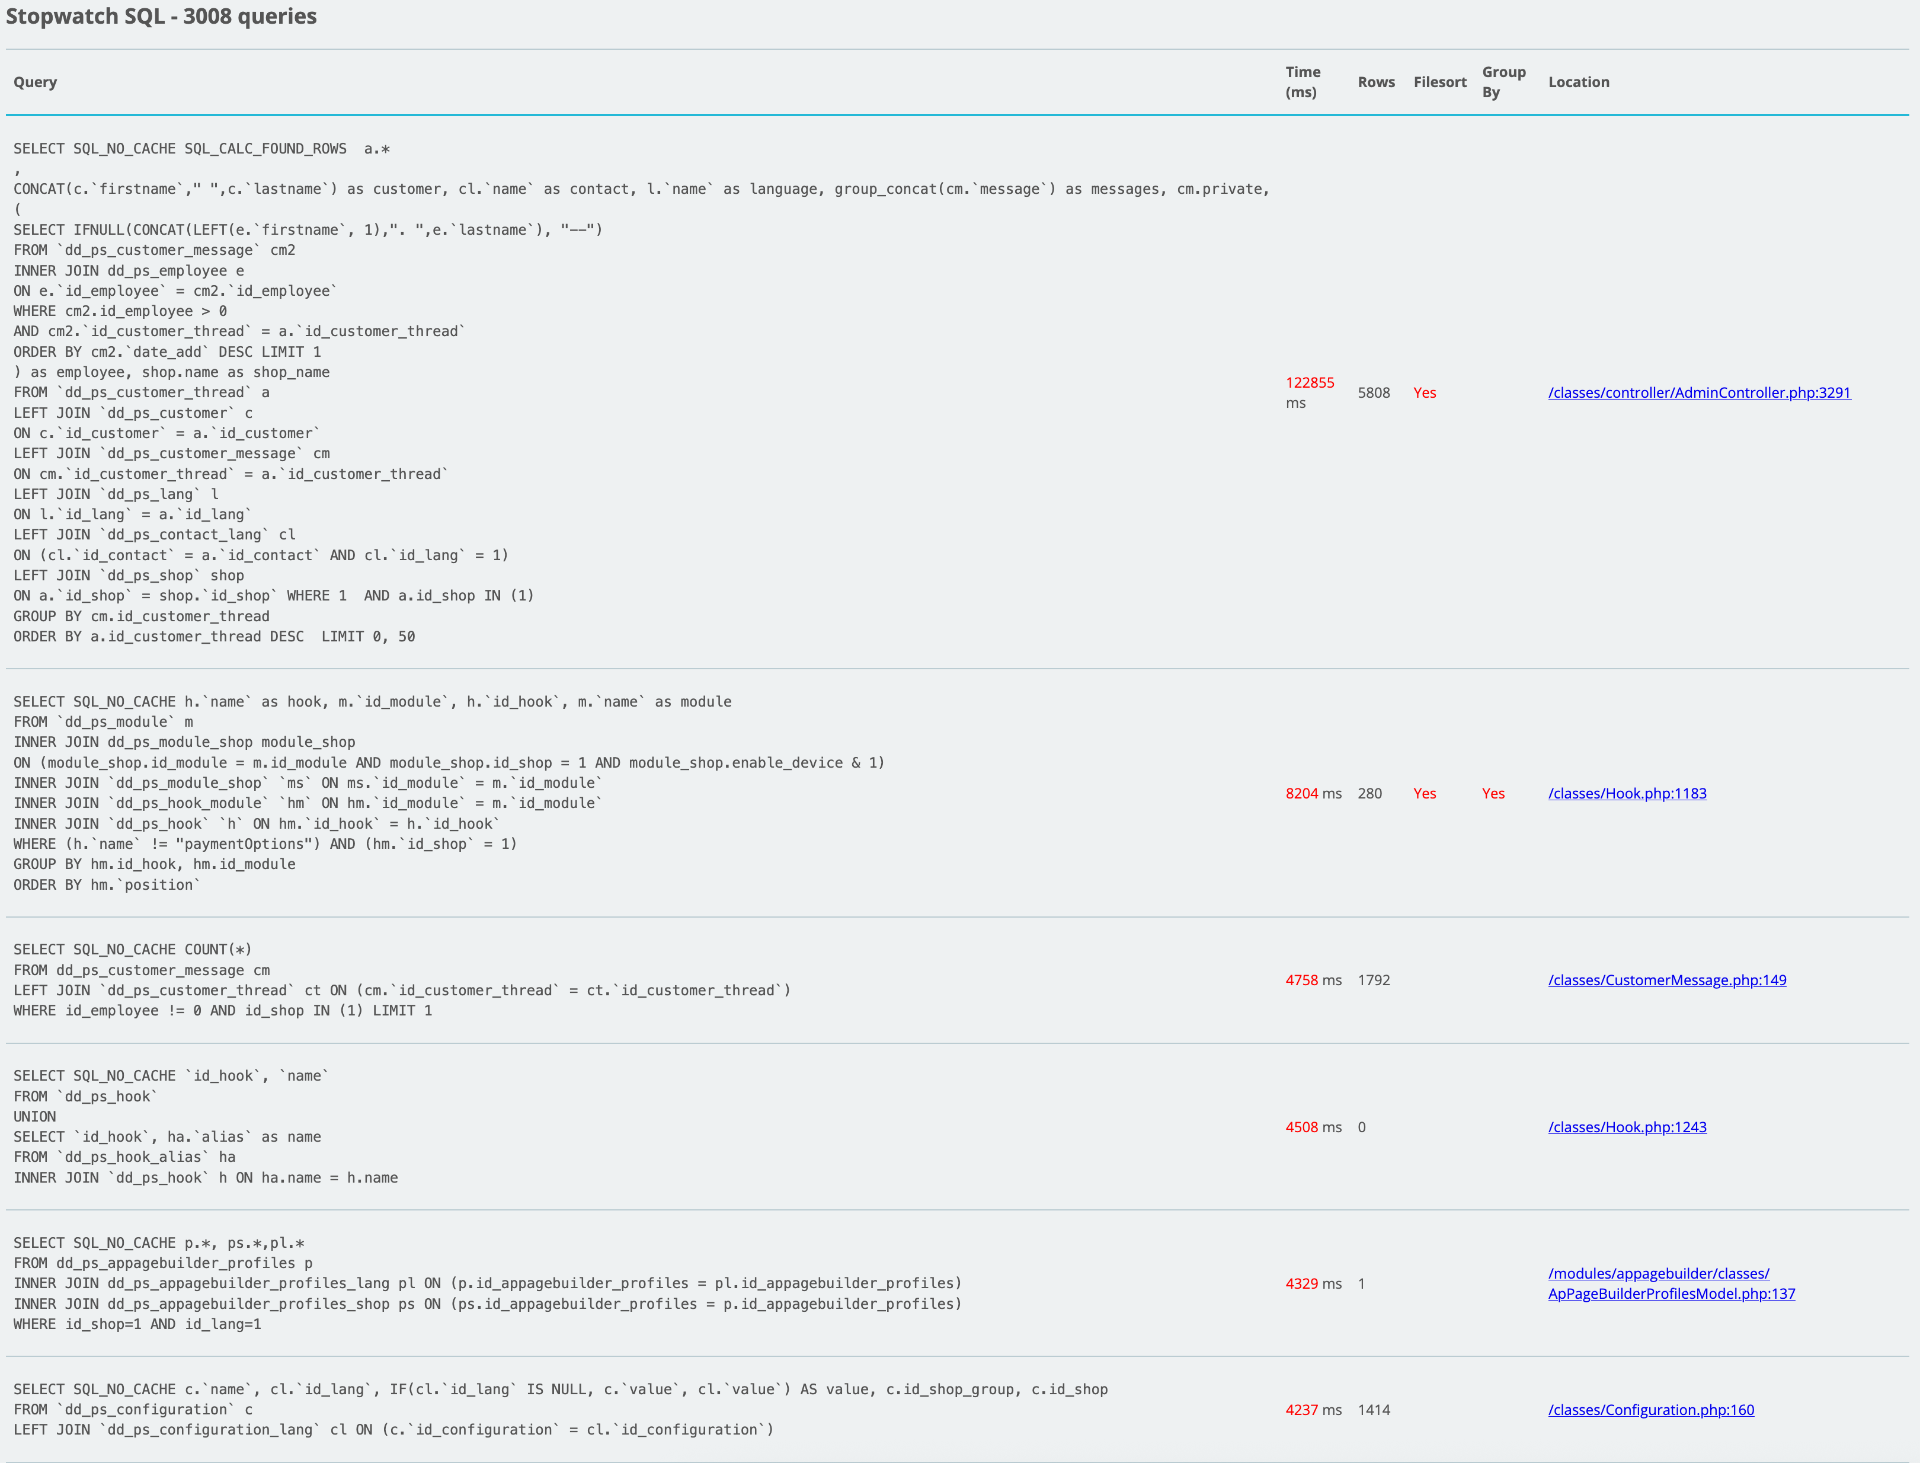Open the AdminController.php:3291 location link
Screen dimensions: 1920x1463
pos(1699,393)
